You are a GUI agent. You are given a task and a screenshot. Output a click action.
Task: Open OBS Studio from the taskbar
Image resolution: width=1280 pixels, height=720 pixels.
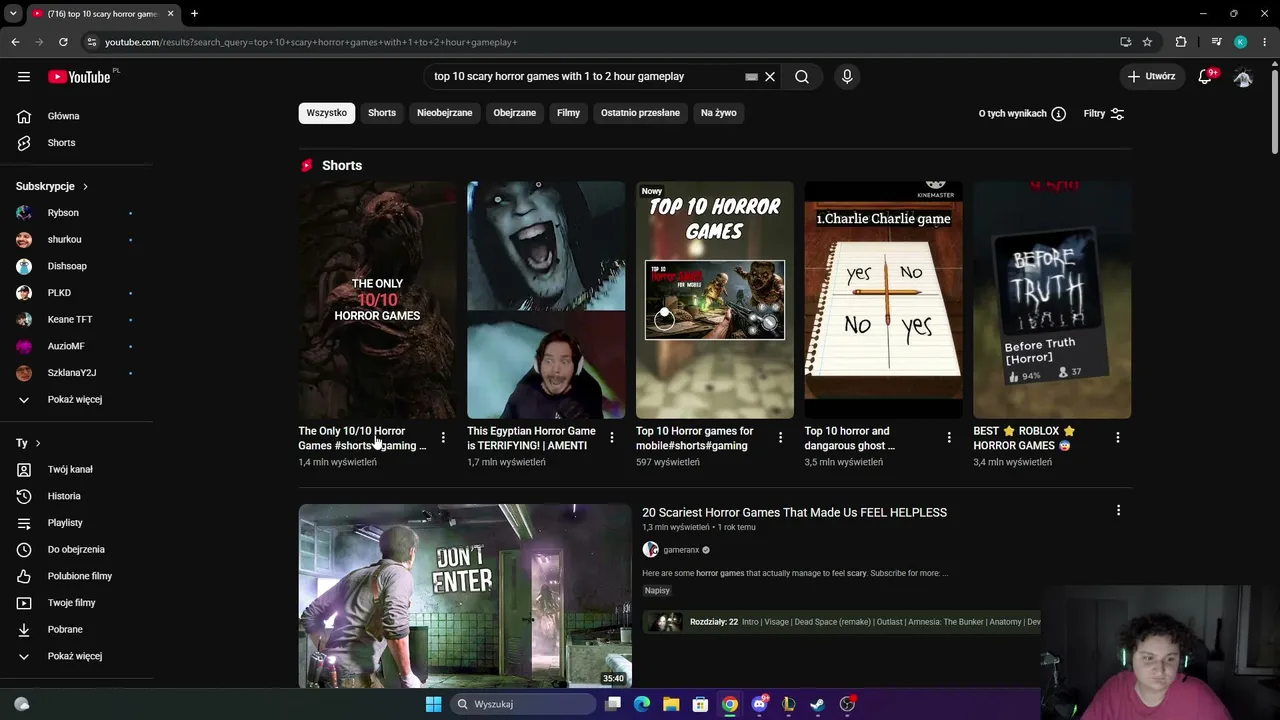[x=847, y=704]
